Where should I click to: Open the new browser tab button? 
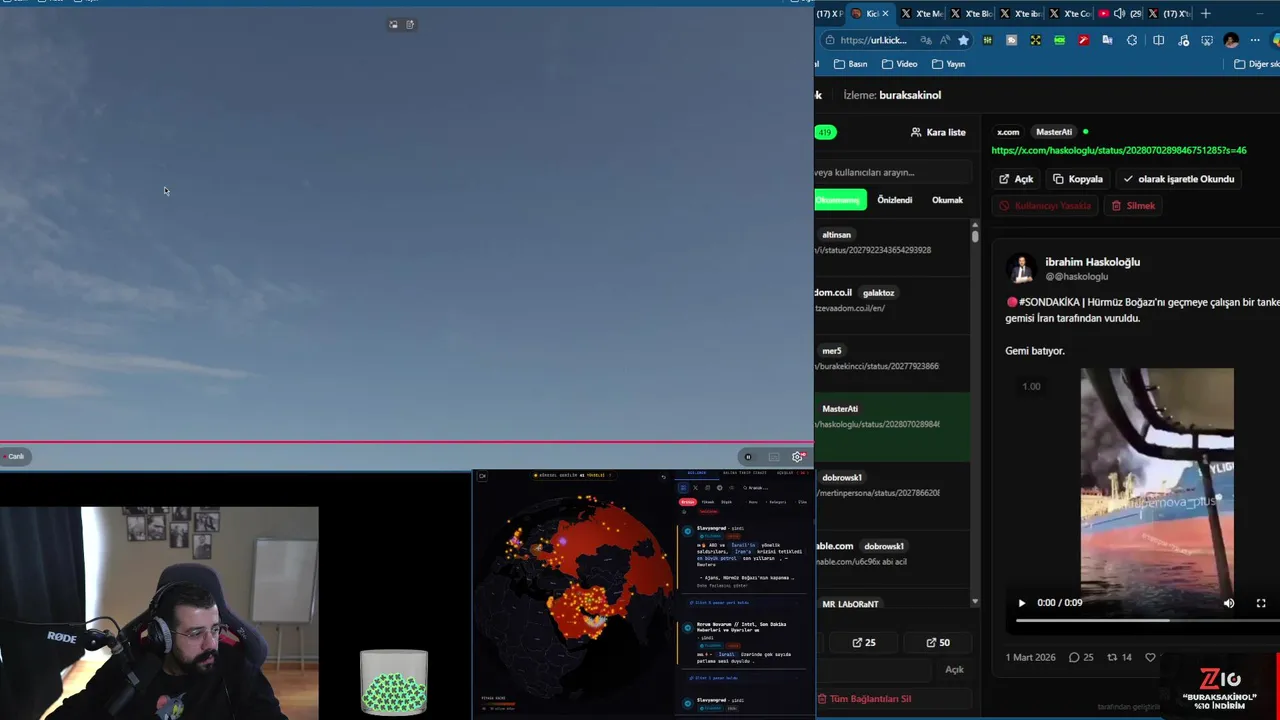tap(1205, 13)
